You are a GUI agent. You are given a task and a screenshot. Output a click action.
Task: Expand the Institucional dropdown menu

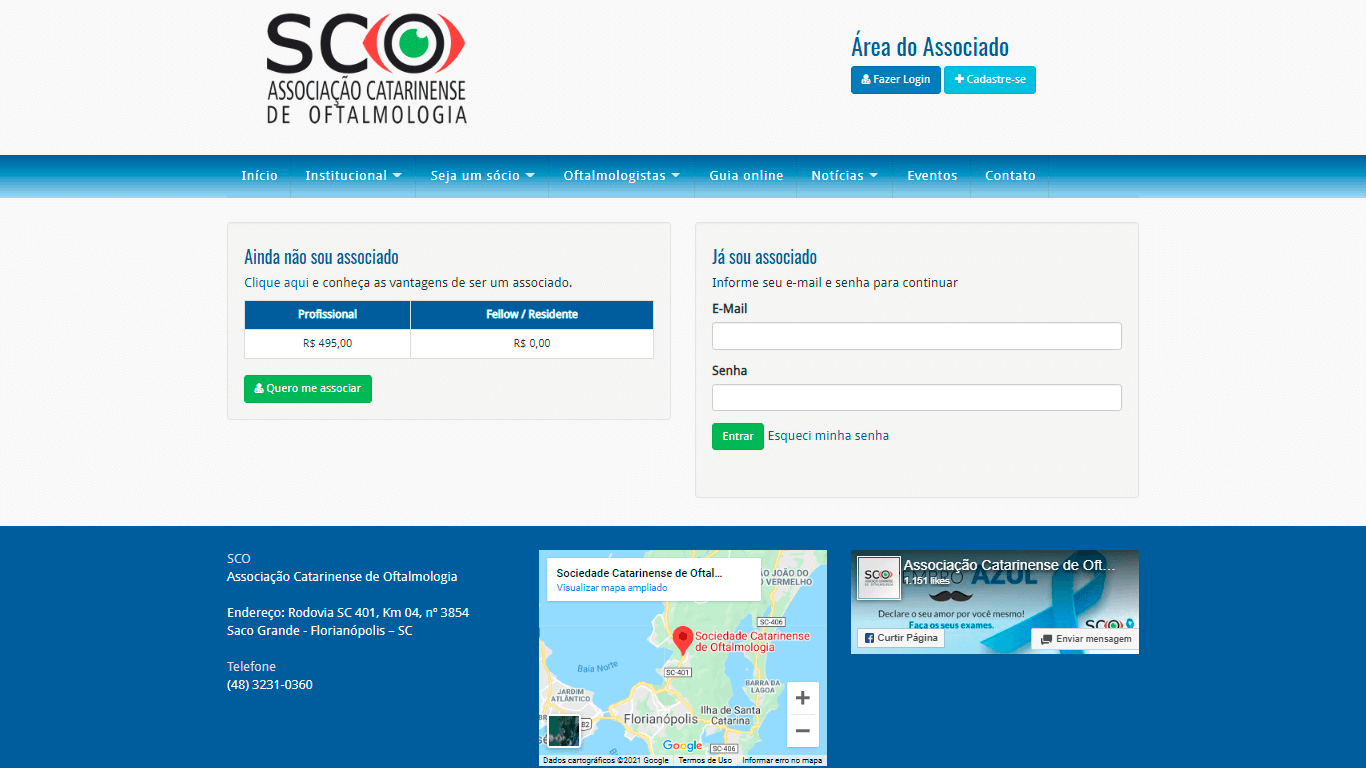pyautogui.click(x=353, y=176)
